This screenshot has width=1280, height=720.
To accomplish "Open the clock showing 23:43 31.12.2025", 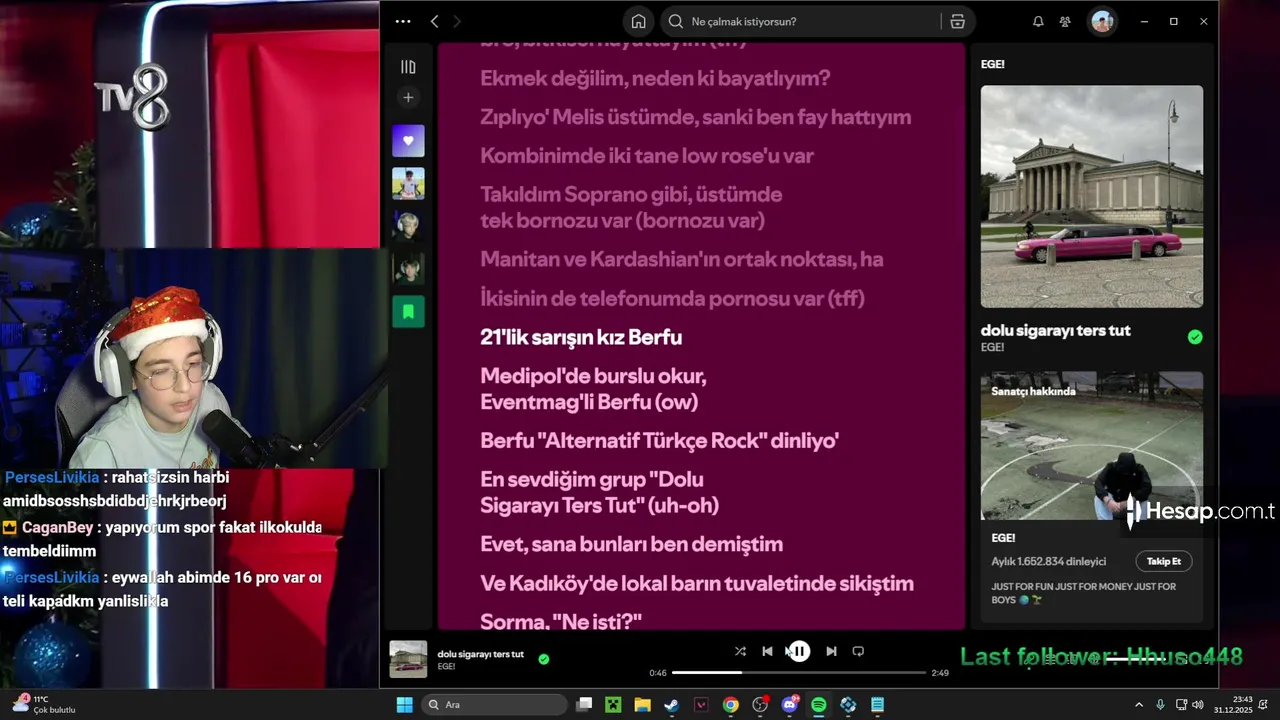I will pos(1232,705).
